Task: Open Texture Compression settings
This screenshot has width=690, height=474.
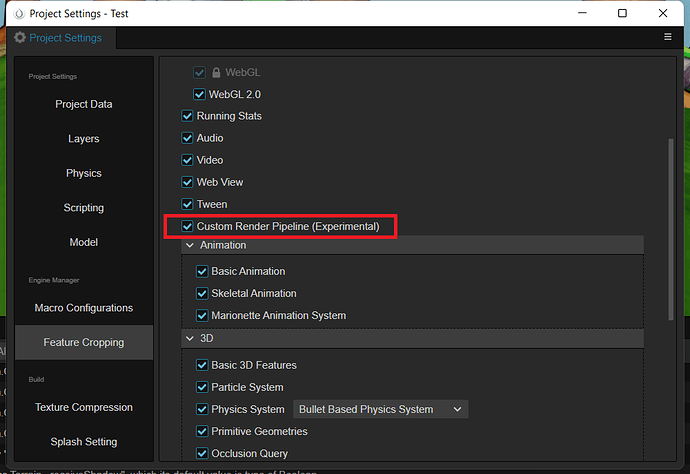Action: click(x=84, y=407)
